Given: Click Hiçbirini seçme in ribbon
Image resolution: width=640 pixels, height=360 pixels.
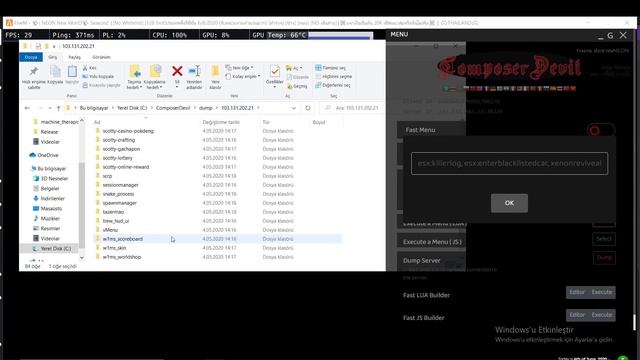Looking at the screenshot, I should (x=333, y=76).
